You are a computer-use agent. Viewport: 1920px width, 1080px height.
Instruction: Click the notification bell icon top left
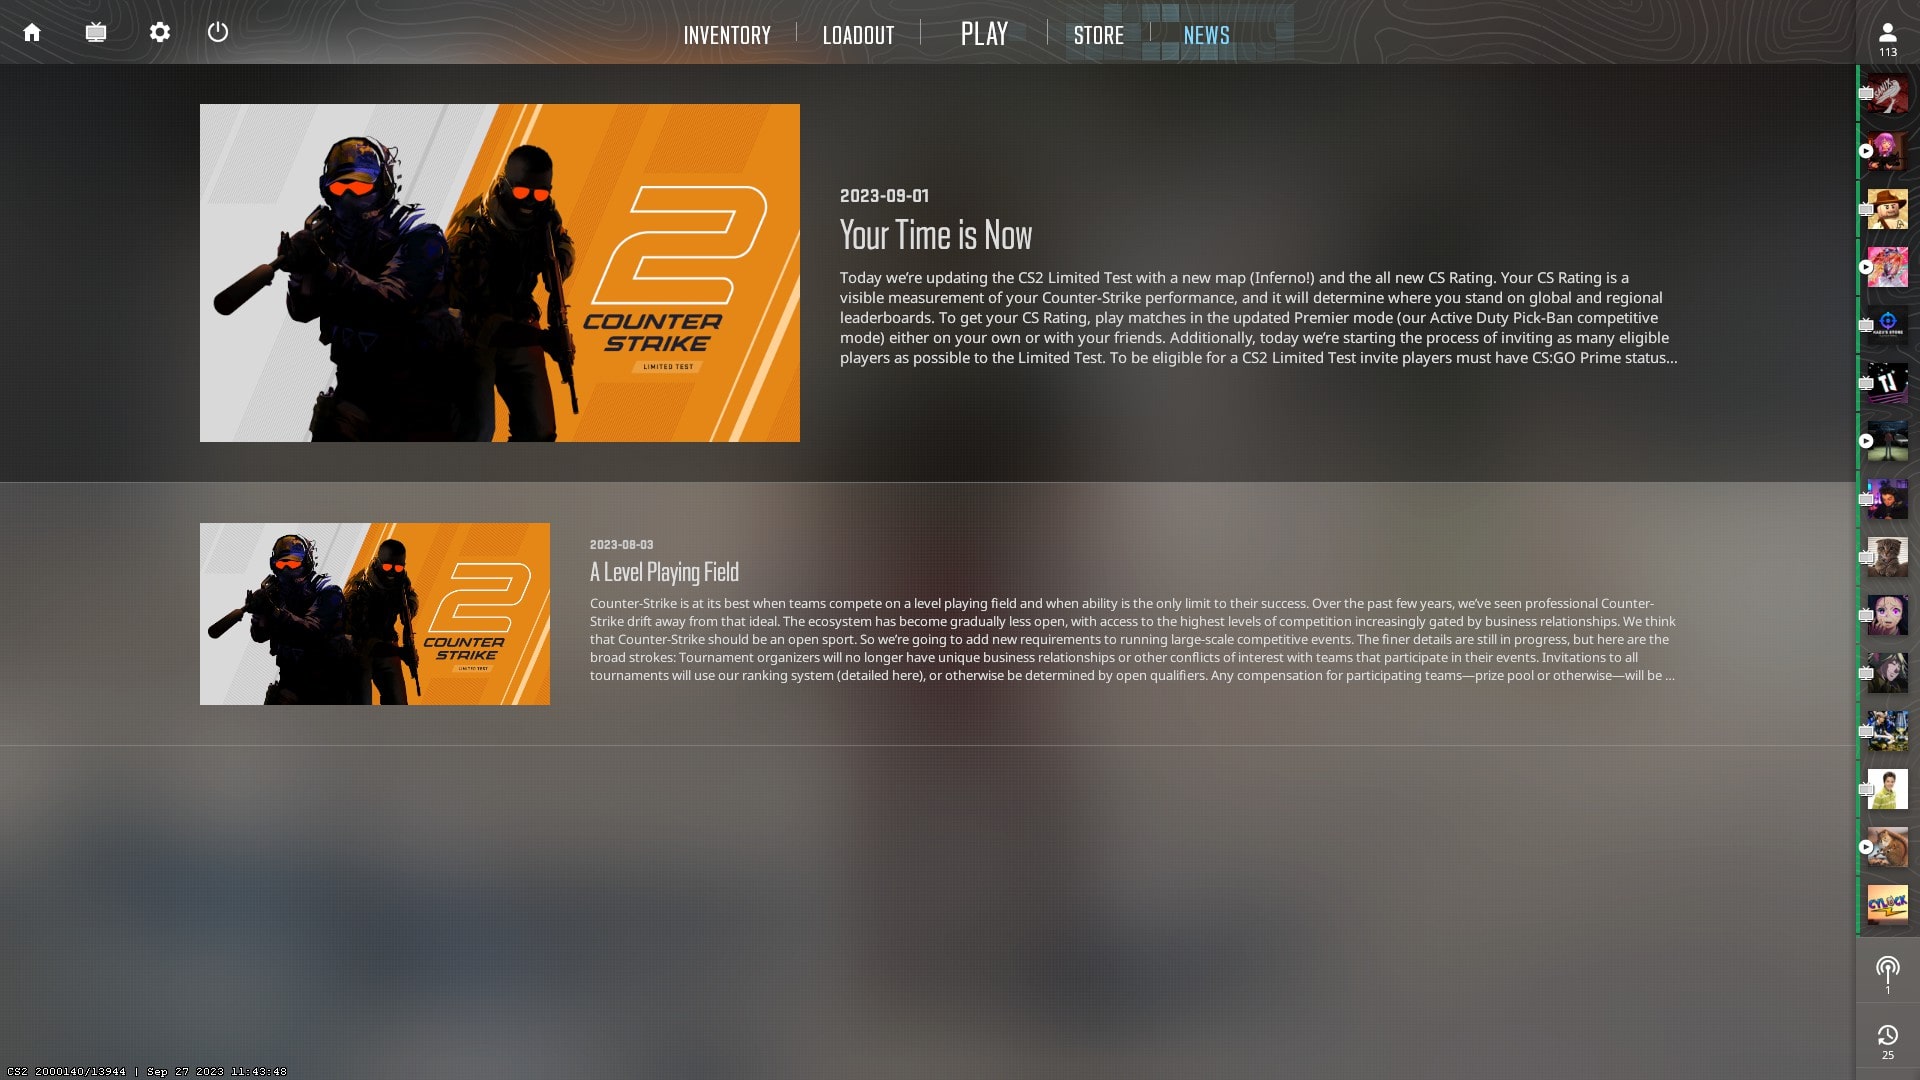[x=96, y=32]
